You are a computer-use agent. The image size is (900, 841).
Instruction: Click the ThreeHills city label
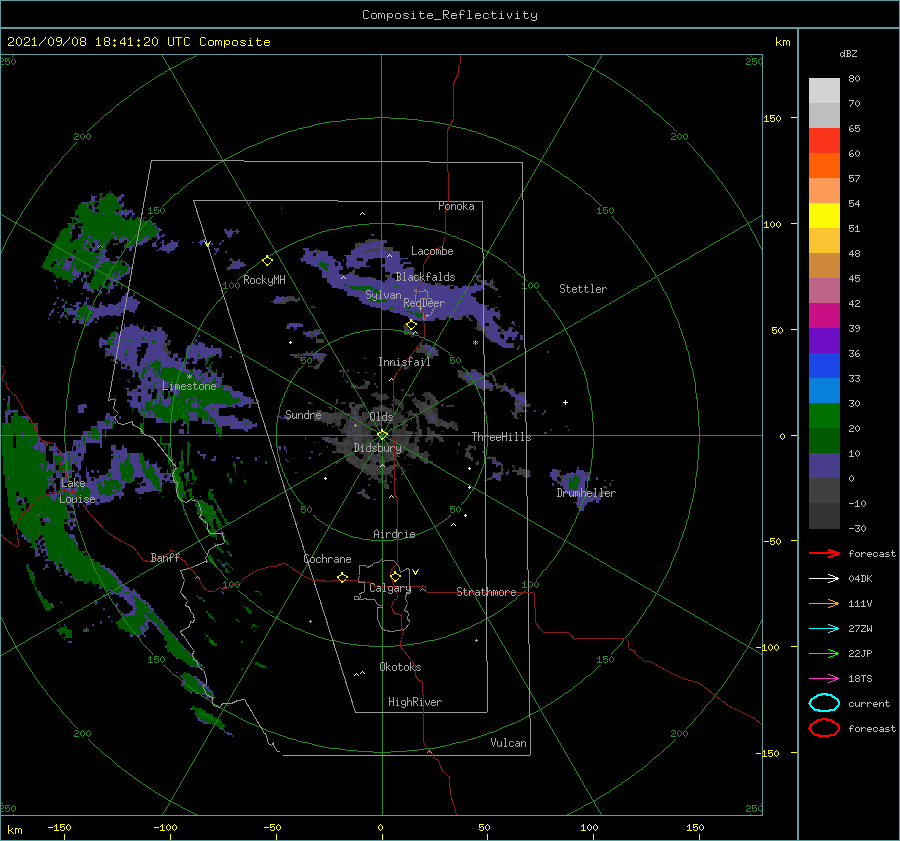(502, 437)
